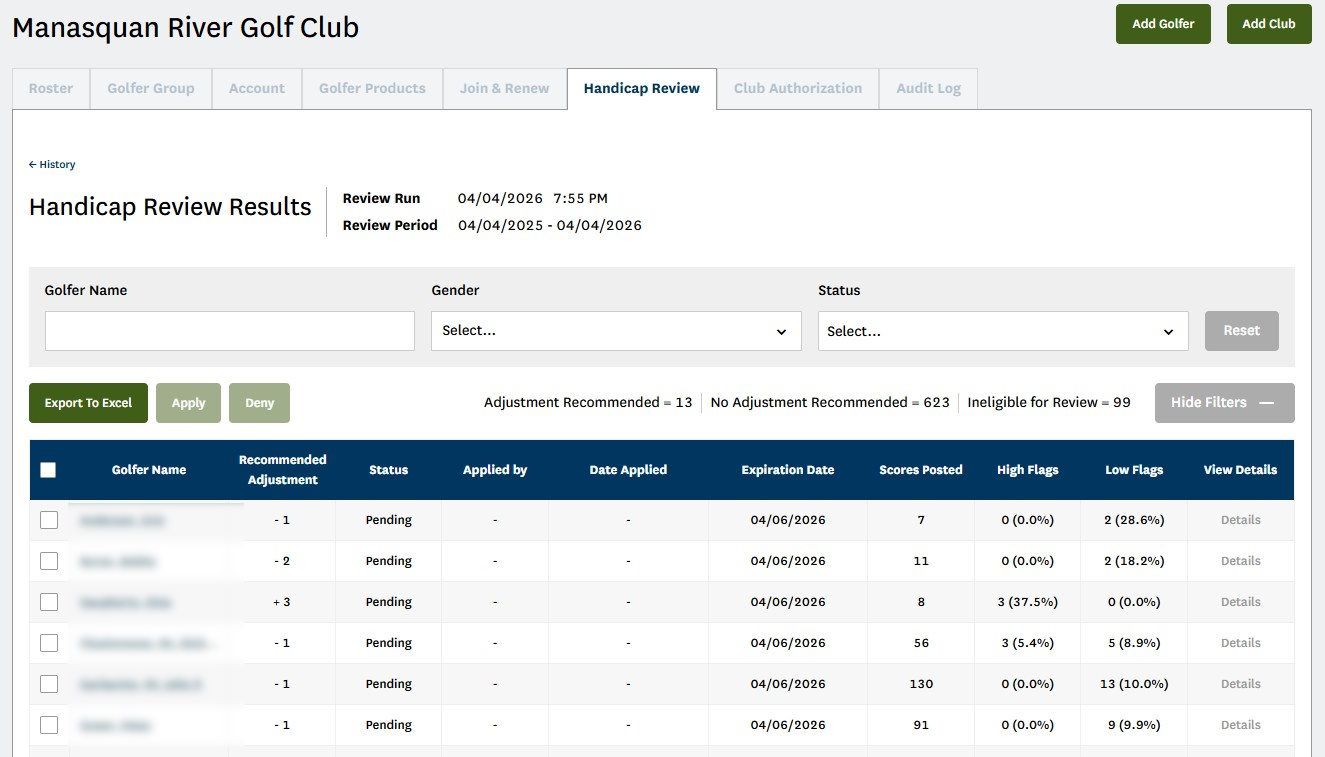Open the Gender filter dropdown
The height and width of the screenshot is (757, 1325).
pos(616,331)
